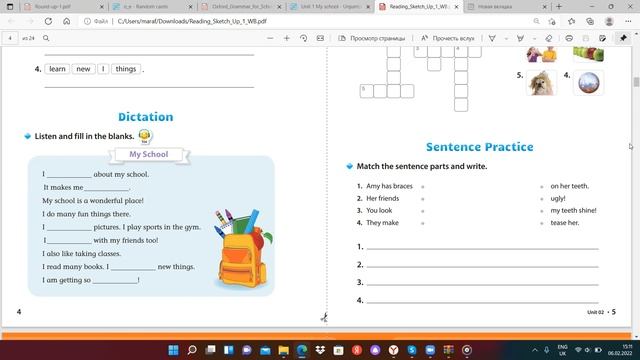Open the clock and date panel
The image size is (640, 360).
tap(620, 350)
